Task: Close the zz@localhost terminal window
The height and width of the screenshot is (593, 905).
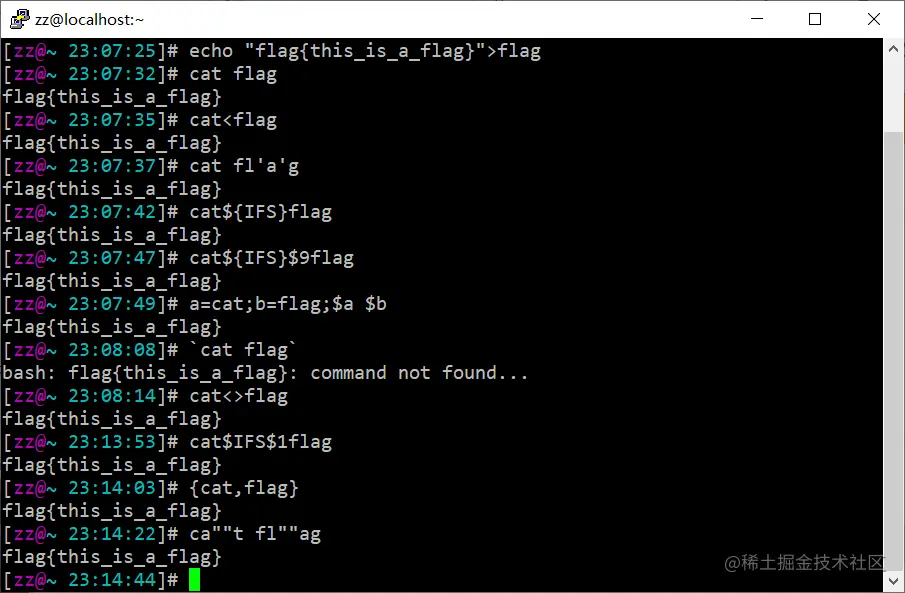Action: [874, 19]
